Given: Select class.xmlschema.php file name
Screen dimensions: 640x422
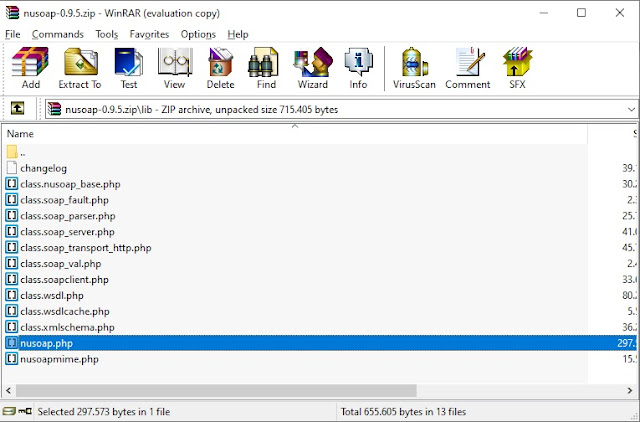Looking at the screenshot, I should (x=67, y=327).
